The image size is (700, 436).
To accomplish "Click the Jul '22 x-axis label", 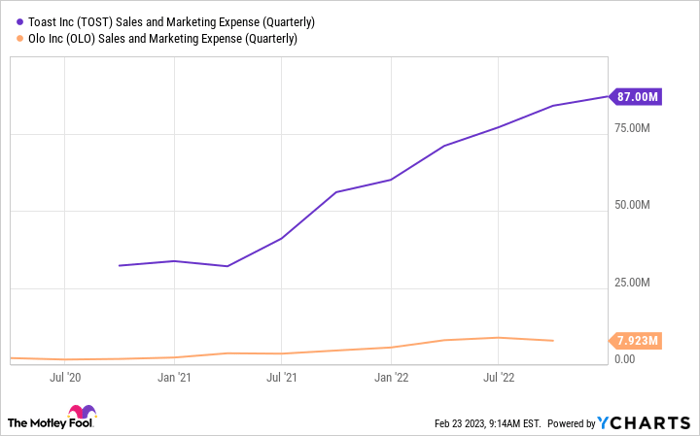I will 499,378.
